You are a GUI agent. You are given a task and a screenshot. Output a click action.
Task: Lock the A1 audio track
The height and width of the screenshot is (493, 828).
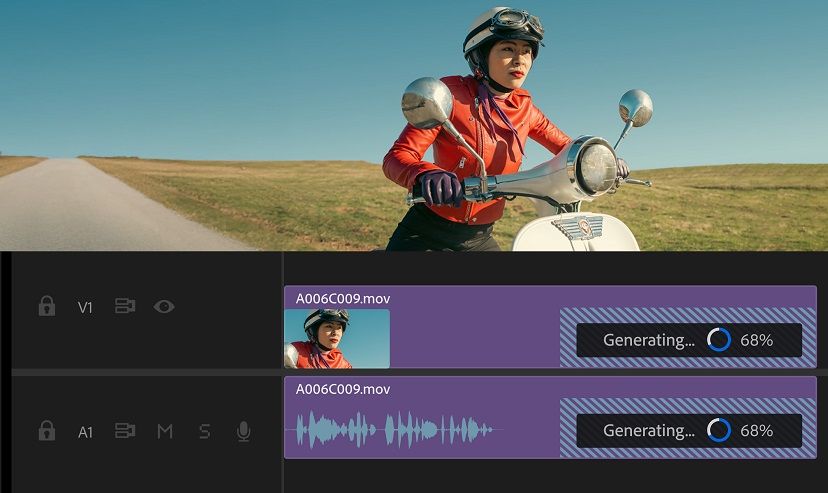pos(47,431)
